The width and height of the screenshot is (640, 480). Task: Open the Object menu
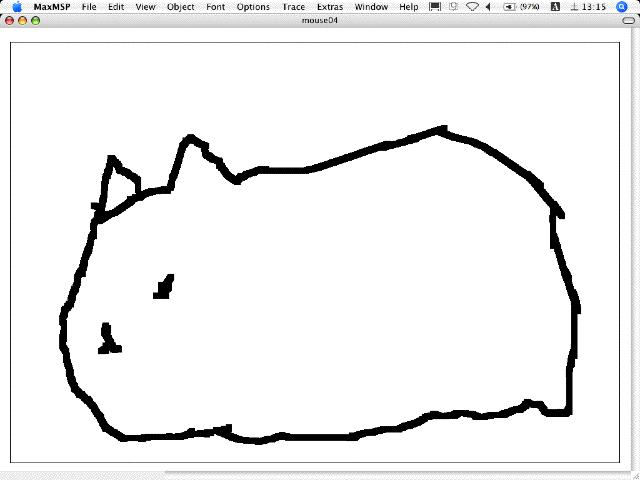coord(180,7)
